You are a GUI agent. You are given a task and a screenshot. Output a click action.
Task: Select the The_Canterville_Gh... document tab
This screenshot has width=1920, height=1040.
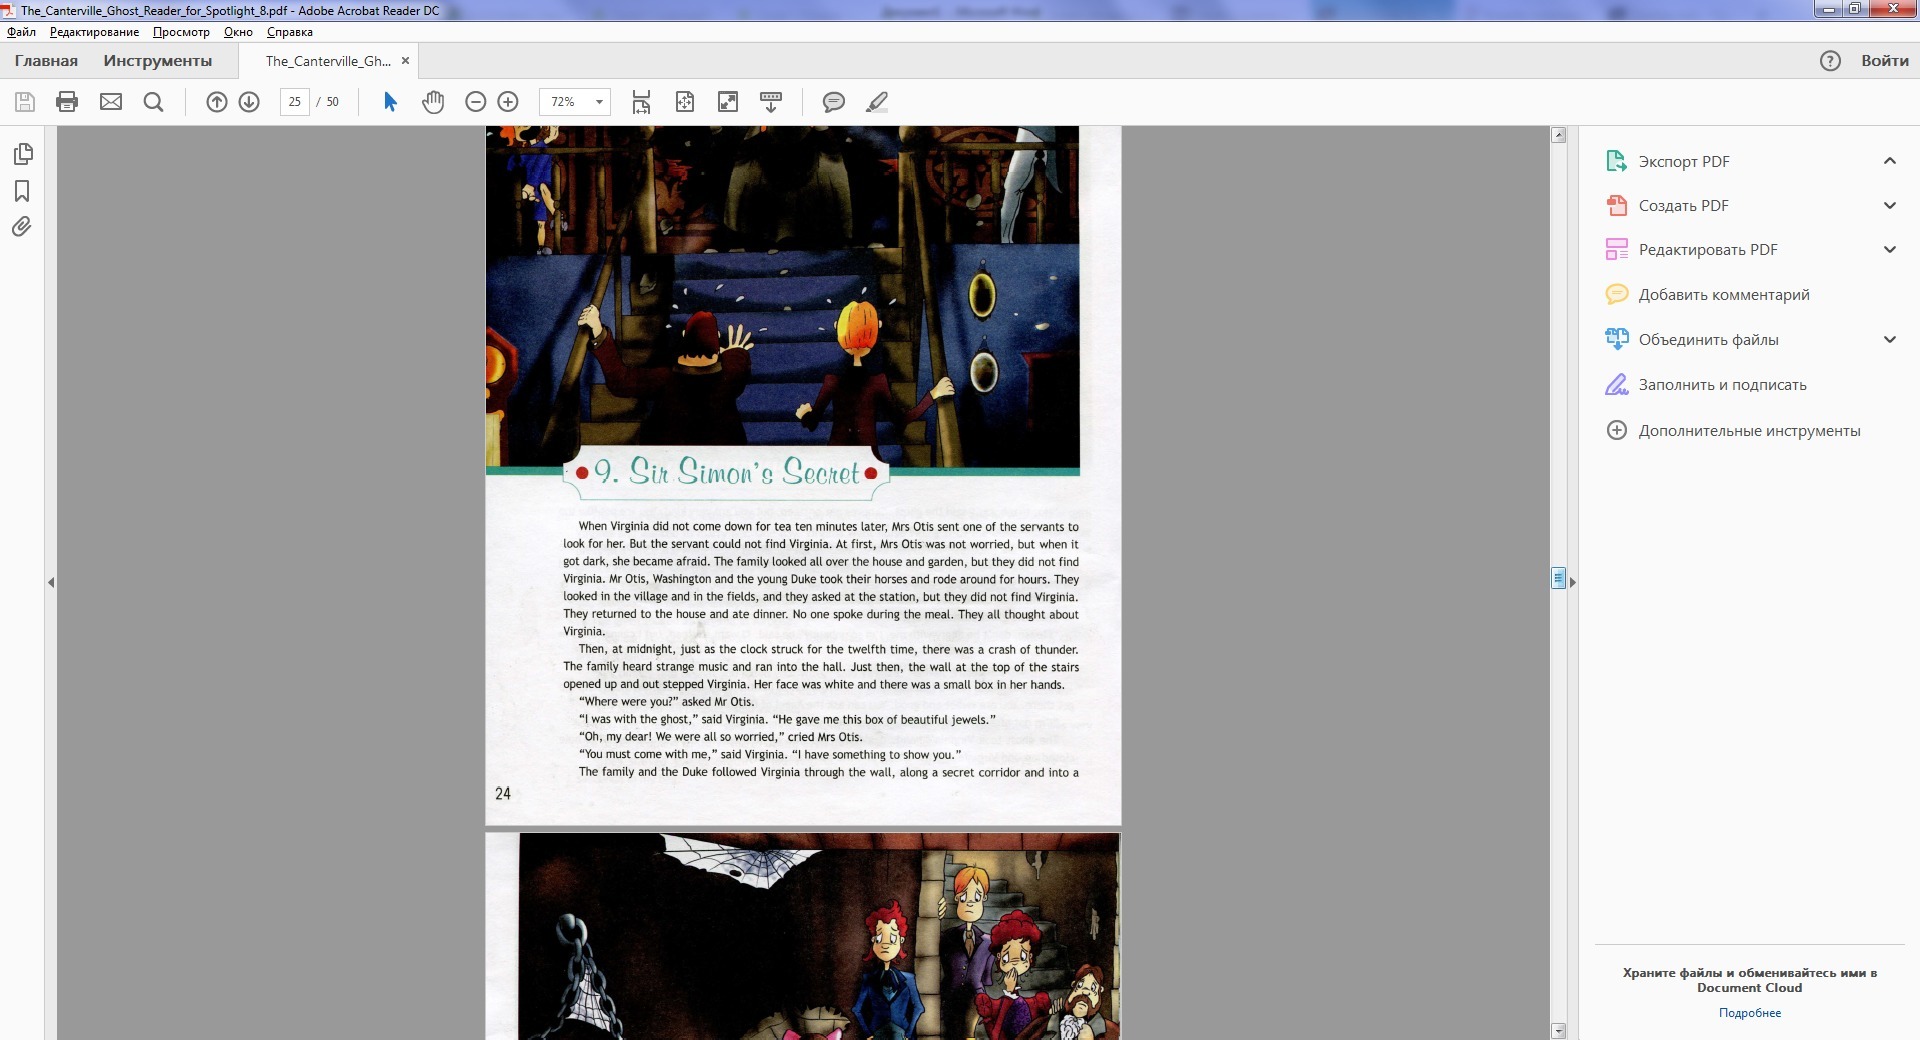[x=328, y=61]
